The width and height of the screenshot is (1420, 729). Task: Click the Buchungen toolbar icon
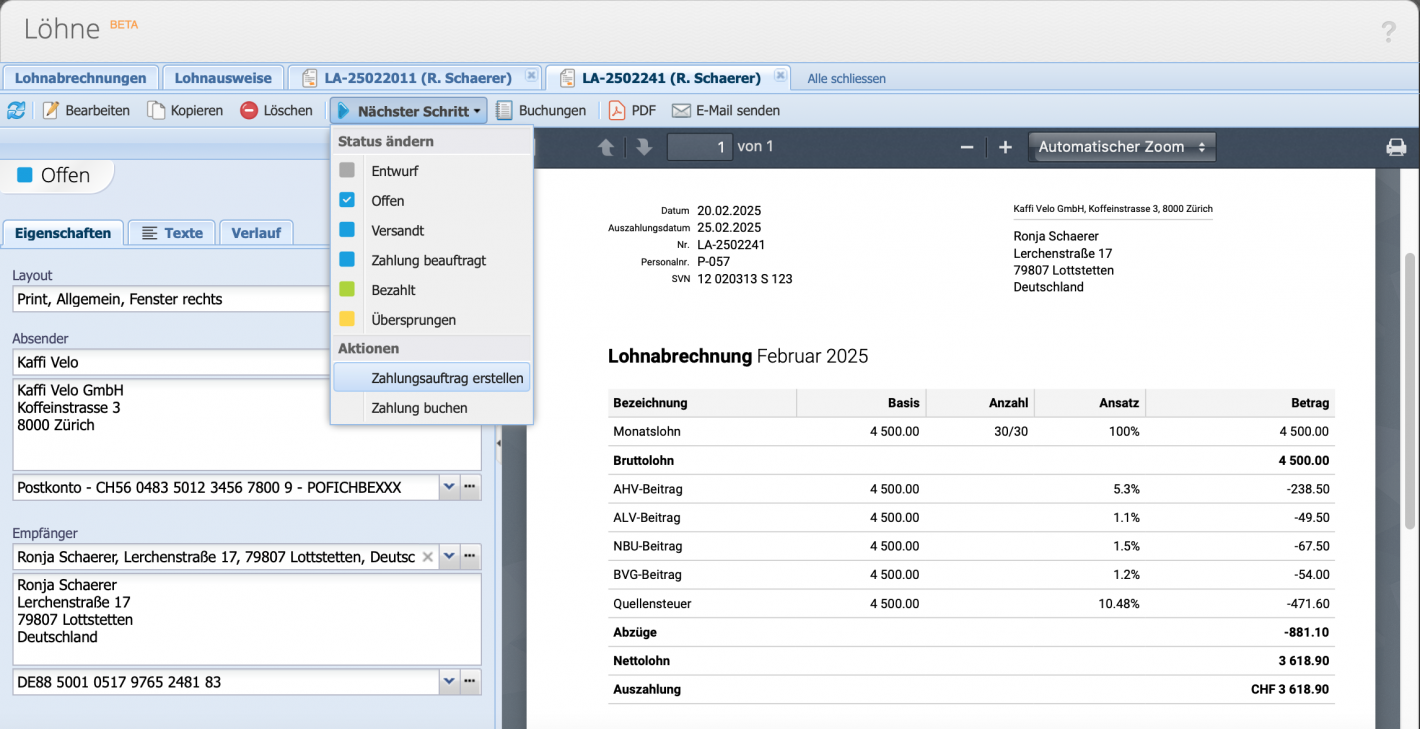506,110
